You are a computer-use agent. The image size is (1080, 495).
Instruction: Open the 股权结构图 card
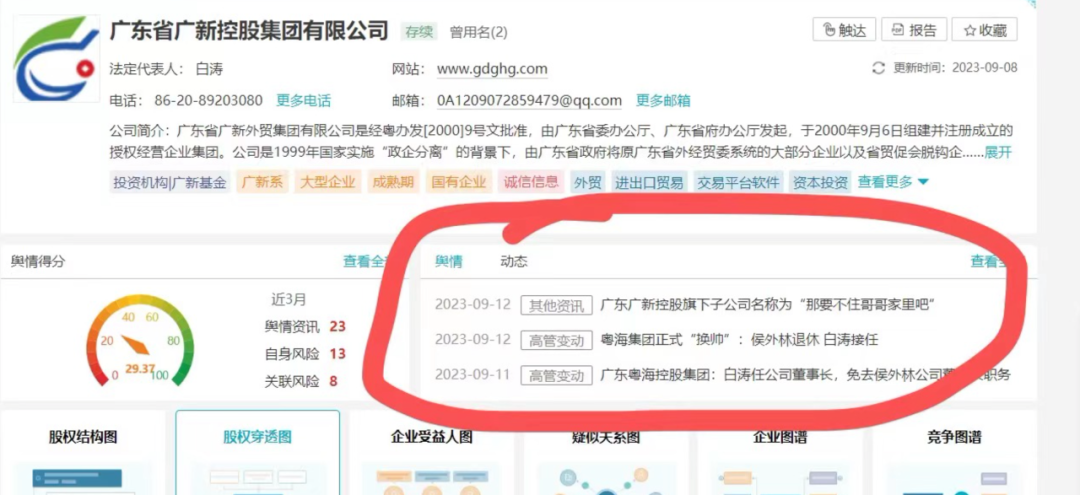click(83, 453)
